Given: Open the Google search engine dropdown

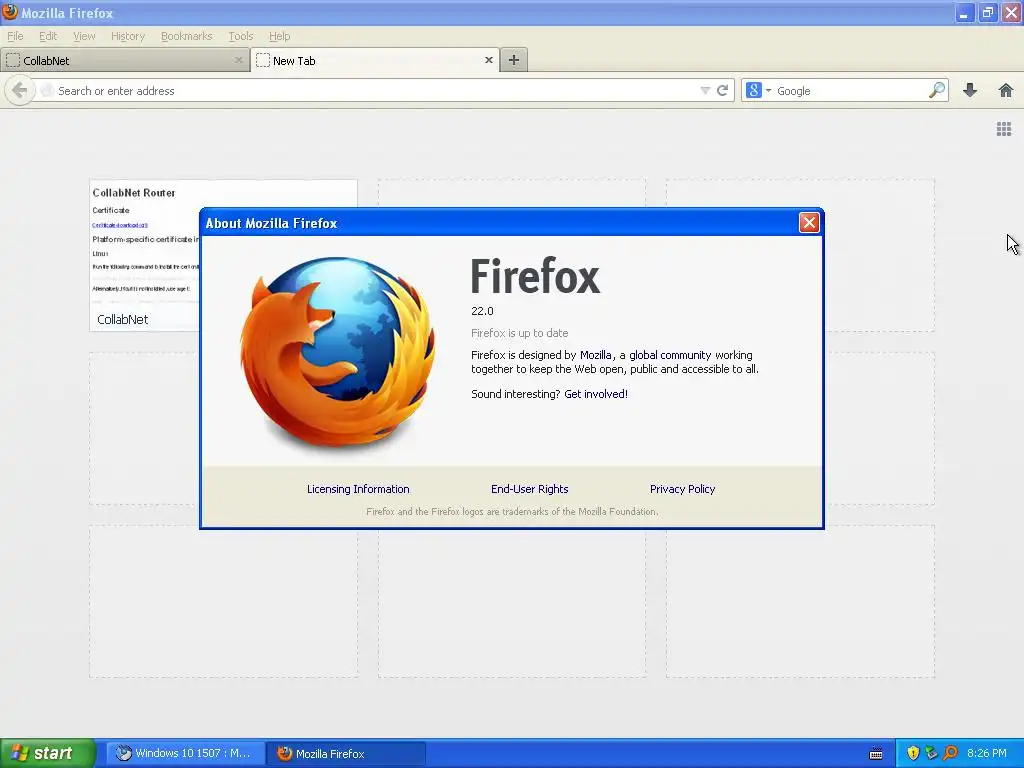Looking at the screenshot, I should point(759,90).
